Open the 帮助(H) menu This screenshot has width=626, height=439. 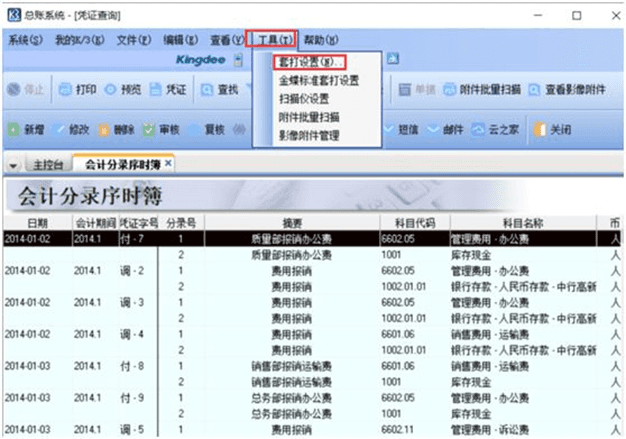[x=321, y=40]
